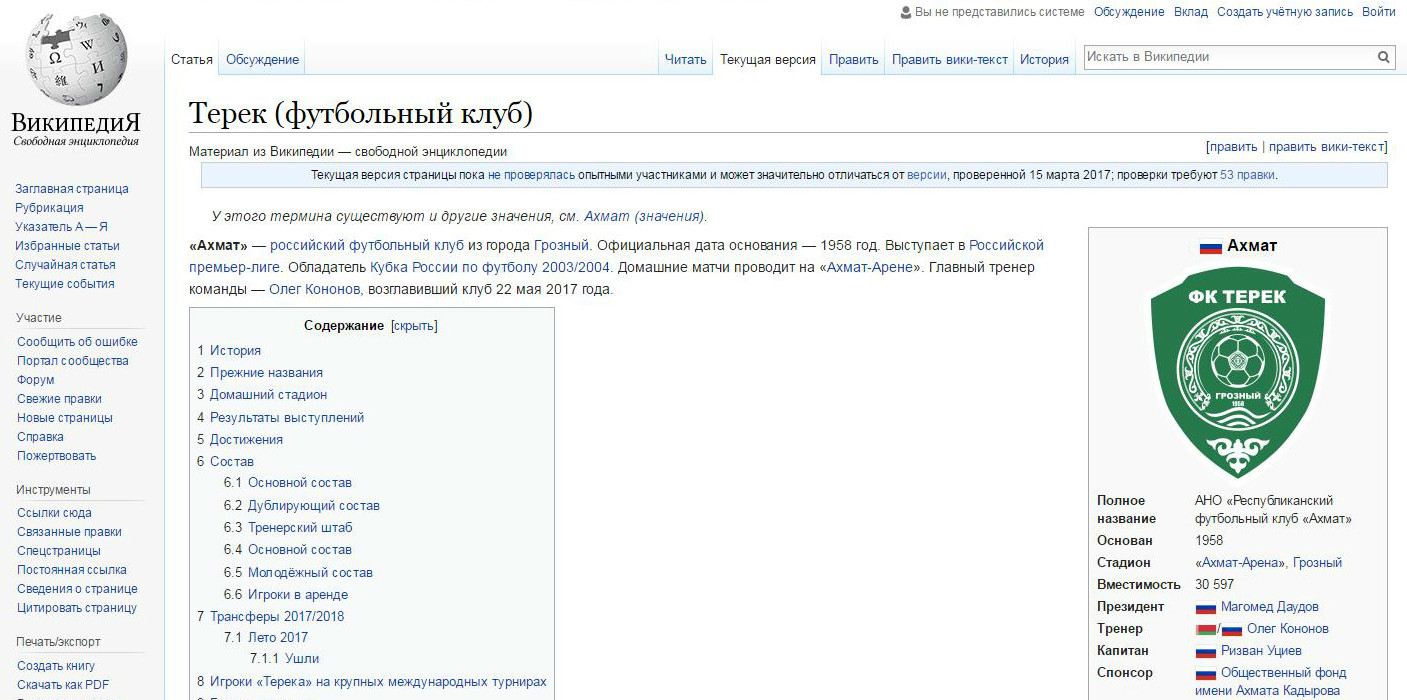Click Создать учётную запись link
Viewport: 1407px width, 700px height.
pos(1285,12)
